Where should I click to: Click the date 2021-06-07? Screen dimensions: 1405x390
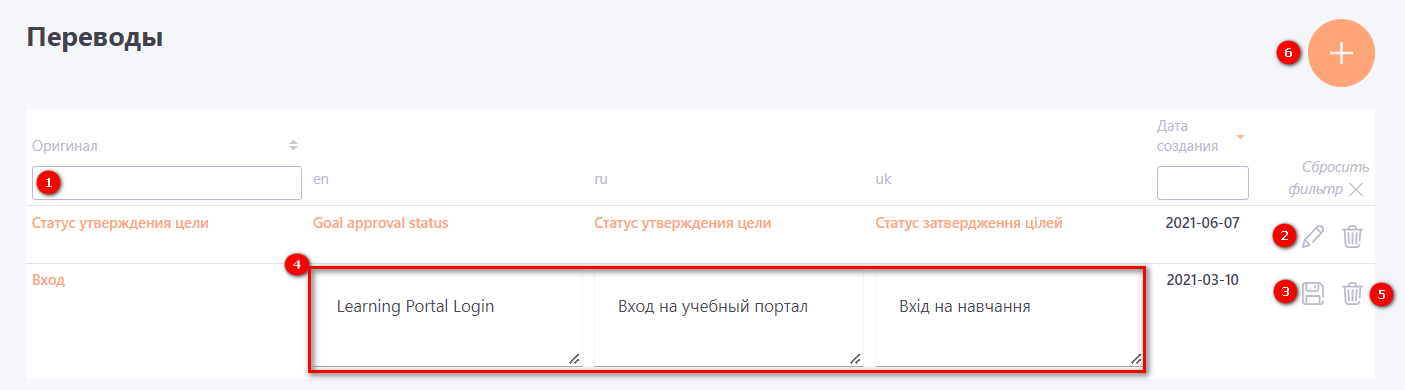[1203, 222]
